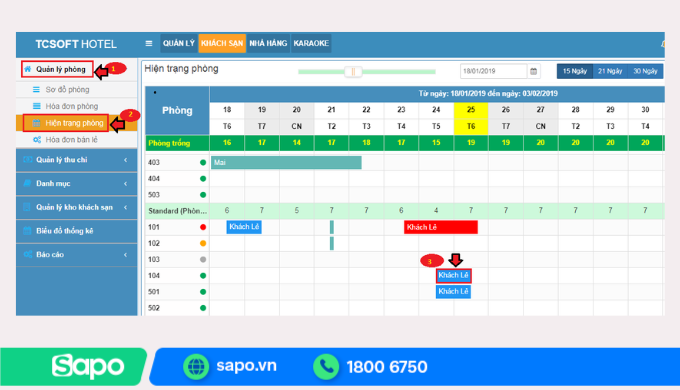Click the green status dot for room 503
This screenshot has height=390, width=680.
[x=203, y=195]
